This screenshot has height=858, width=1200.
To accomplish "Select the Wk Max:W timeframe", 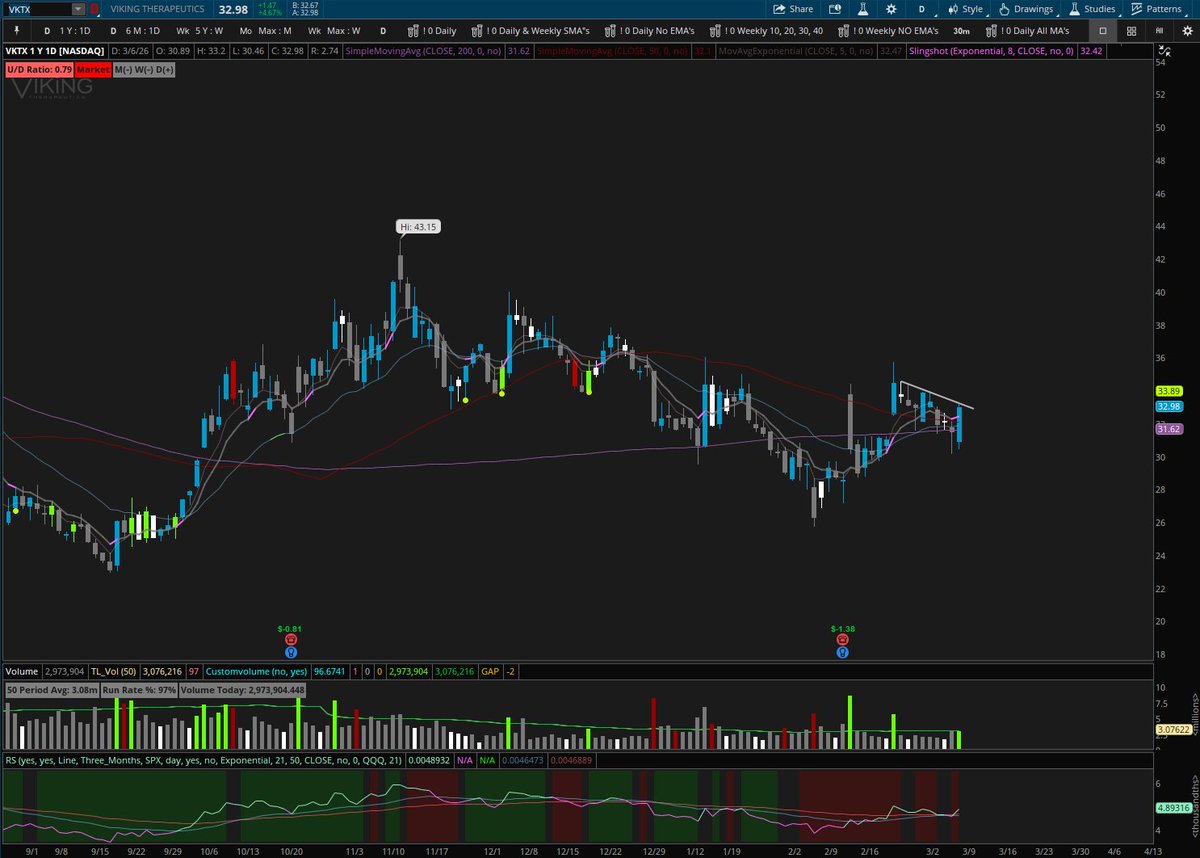I will point(335,31).
